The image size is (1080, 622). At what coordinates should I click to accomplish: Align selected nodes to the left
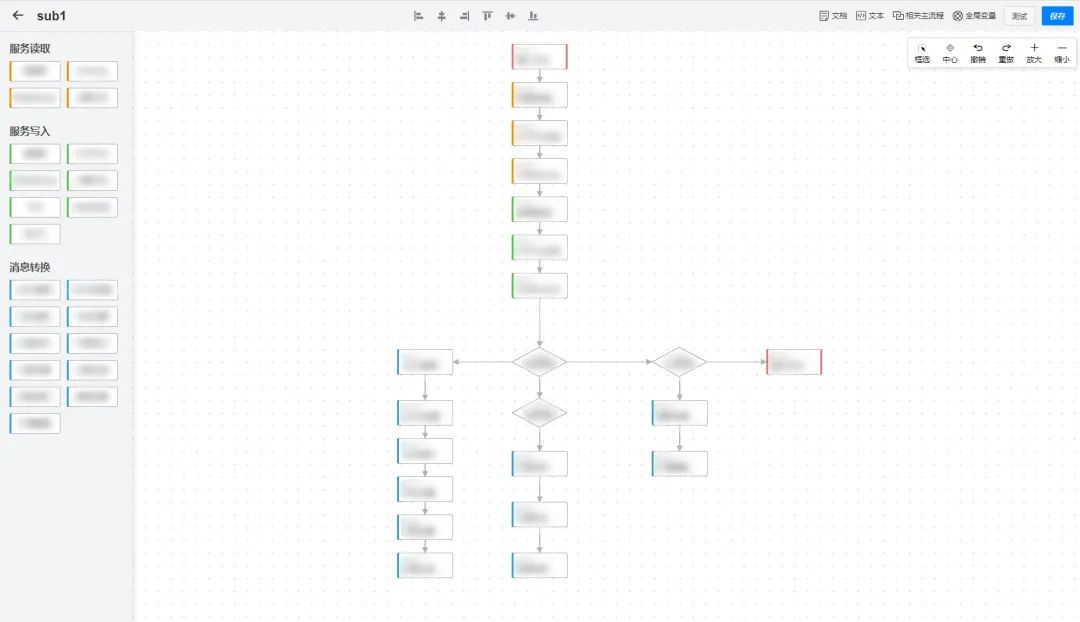coord(419,16)
